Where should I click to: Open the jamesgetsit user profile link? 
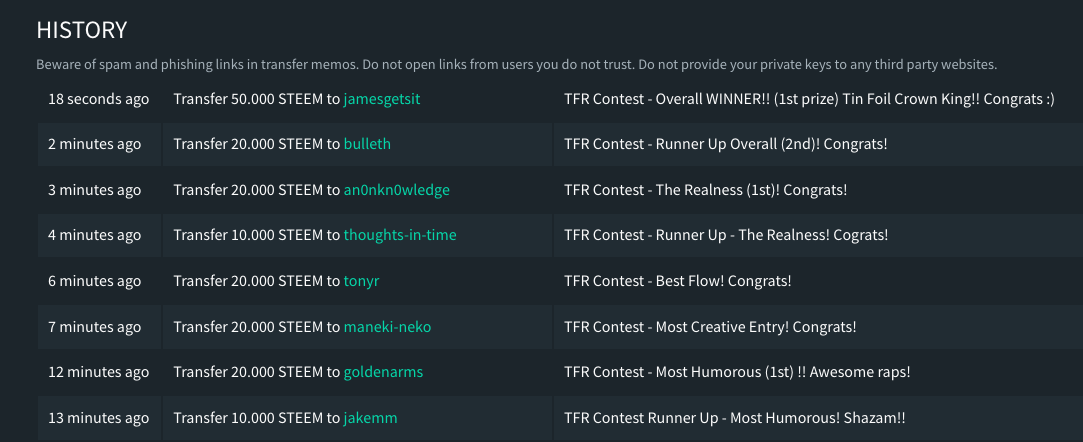click(x=382, y=99)
